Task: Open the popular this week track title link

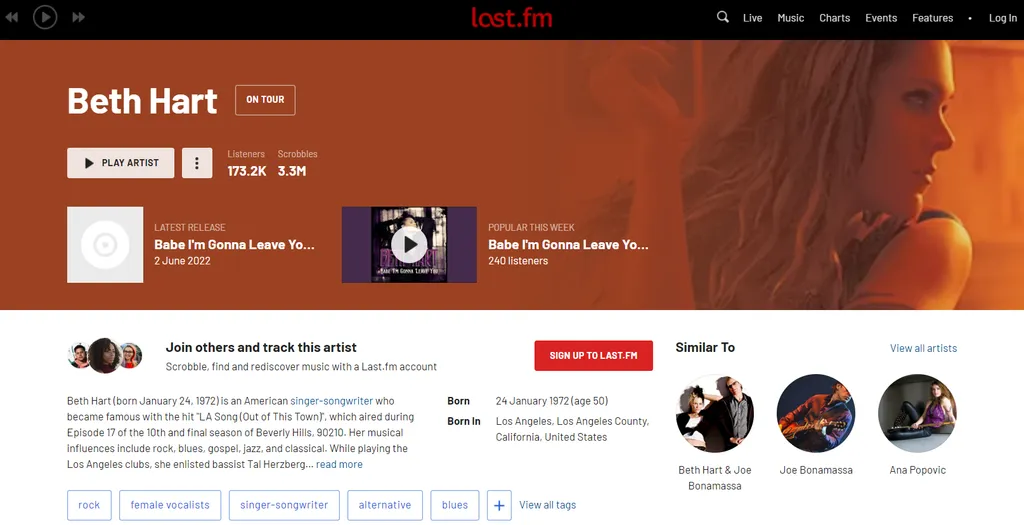Action: 568,245
